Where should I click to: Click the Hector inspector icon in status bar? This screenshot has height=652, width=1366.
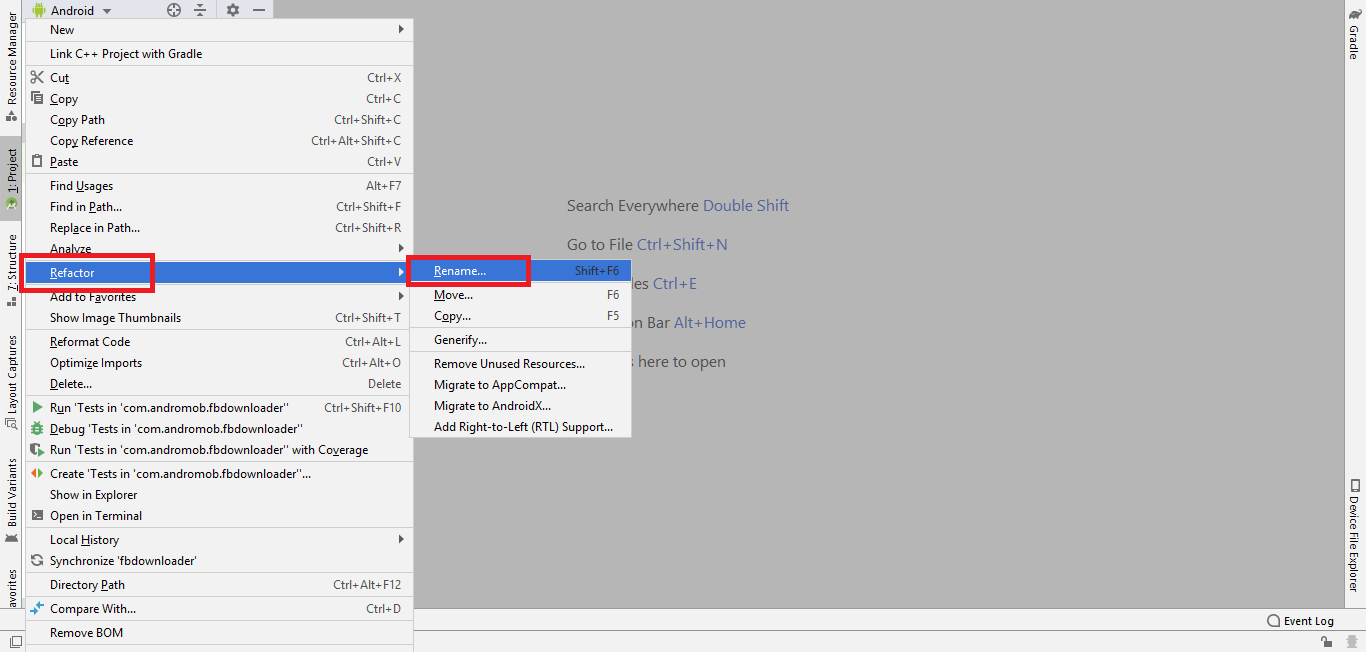1350,641
